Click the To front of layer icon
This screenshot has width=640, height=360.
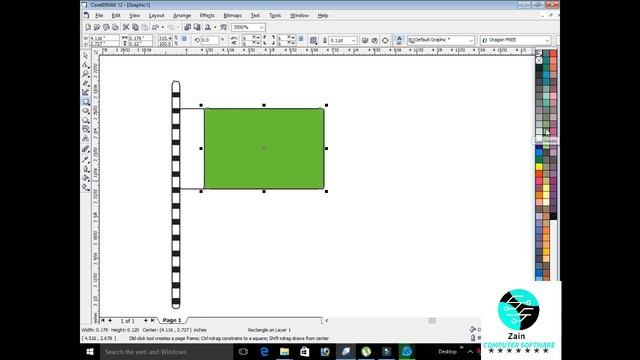[x=365, y=40]
